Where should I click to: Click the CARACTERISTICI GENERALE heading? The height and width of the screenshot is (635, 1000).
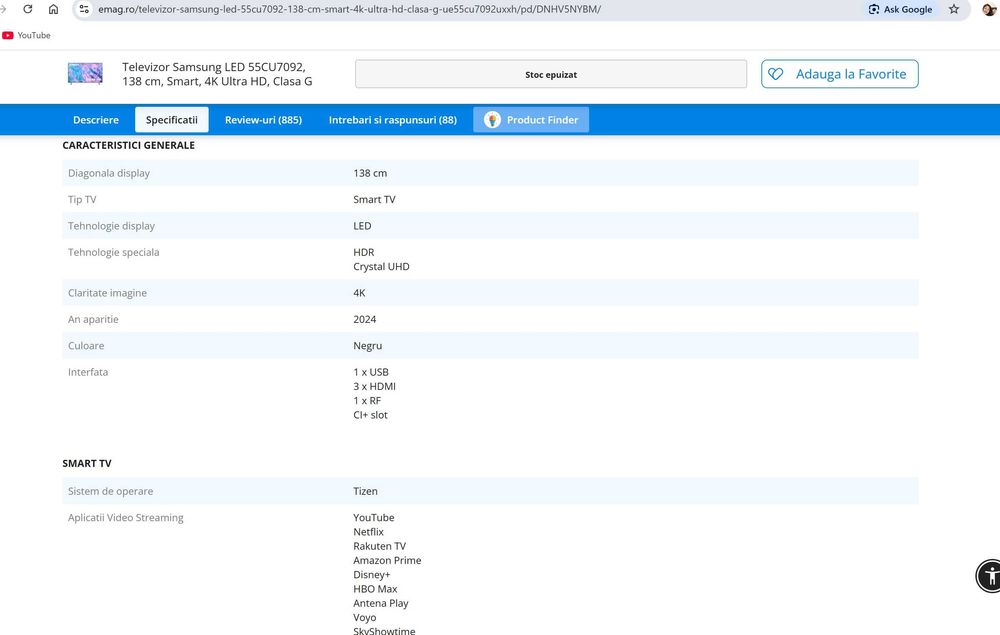click(129, 145)
